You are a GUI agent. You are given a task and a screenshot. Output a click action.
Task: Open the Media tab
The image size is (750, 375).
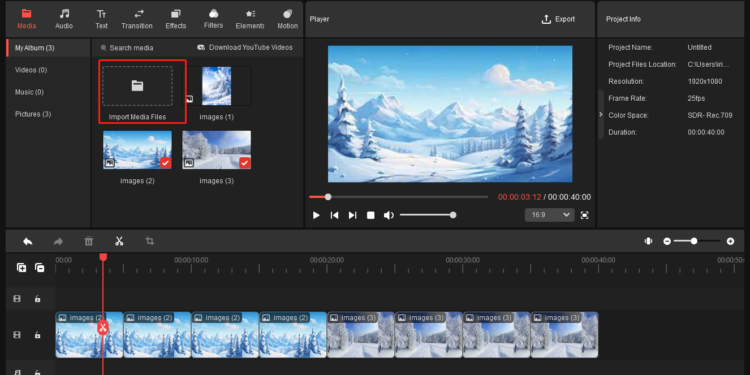point(26,19)
